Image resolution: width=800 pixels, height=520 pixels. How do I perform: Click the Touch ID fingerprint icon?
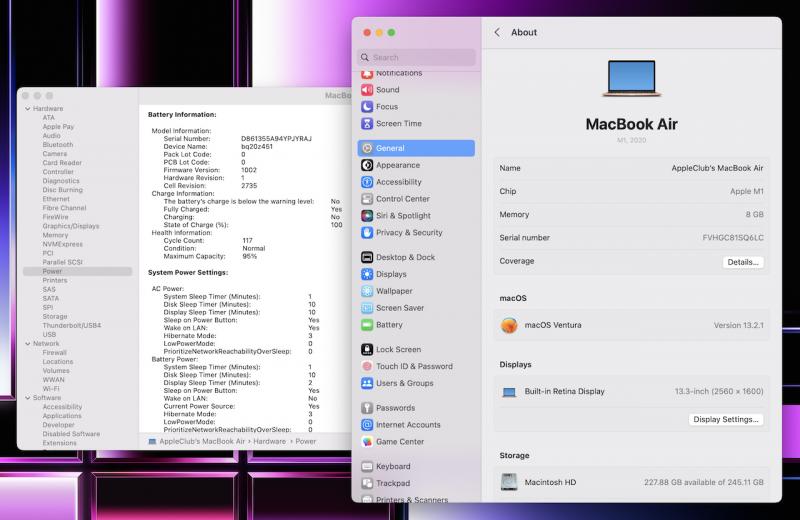tap(367, 366)
